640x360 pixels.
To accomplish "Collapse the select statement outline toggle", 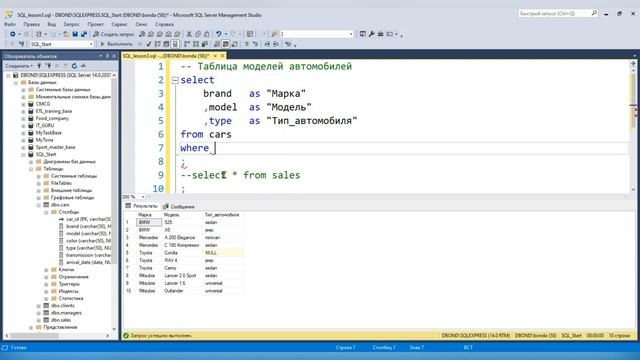I will point(175,80).
